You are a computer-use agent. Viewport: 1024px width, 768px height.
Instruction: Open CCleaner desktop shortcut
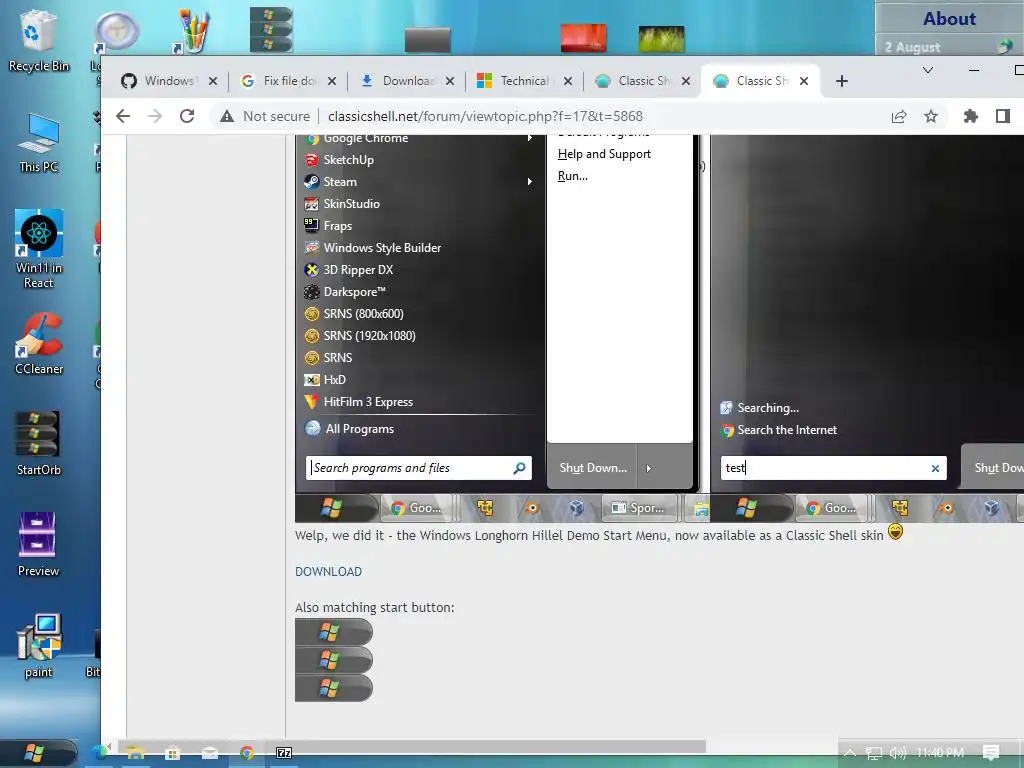pos(39,344)
